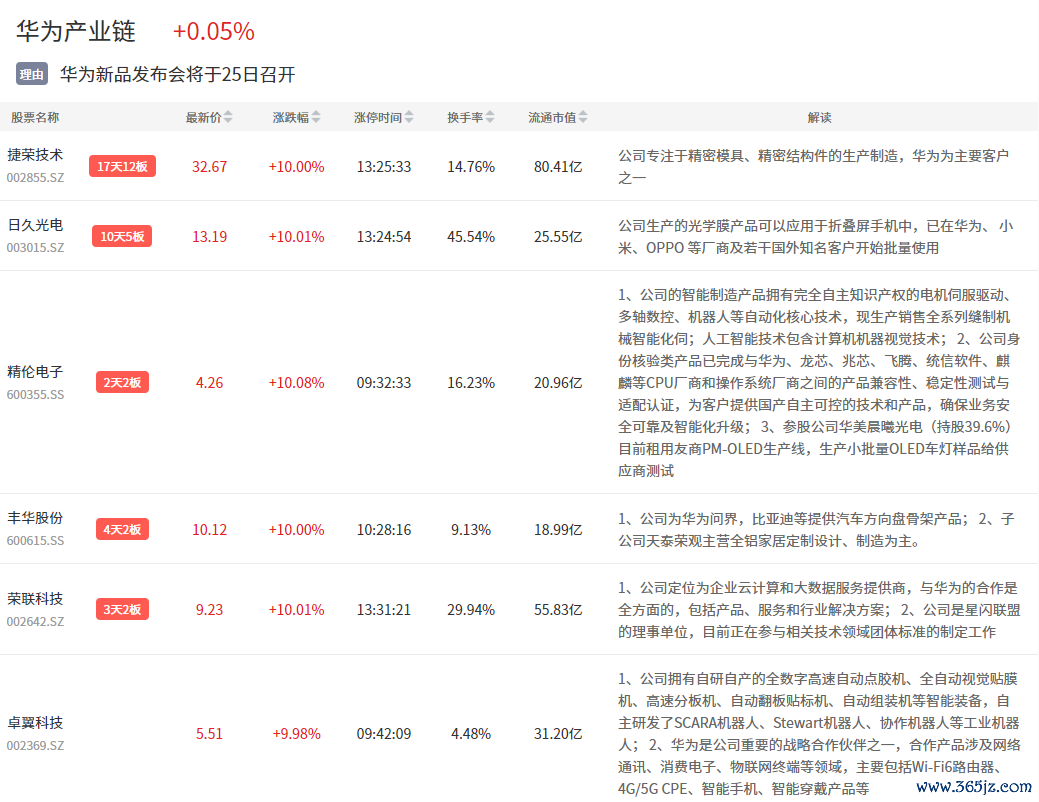The height and width of the screenshot is (802, 1039).
Task: Sort by 换手率 column arrows
Action: click(x=490, y=118)
